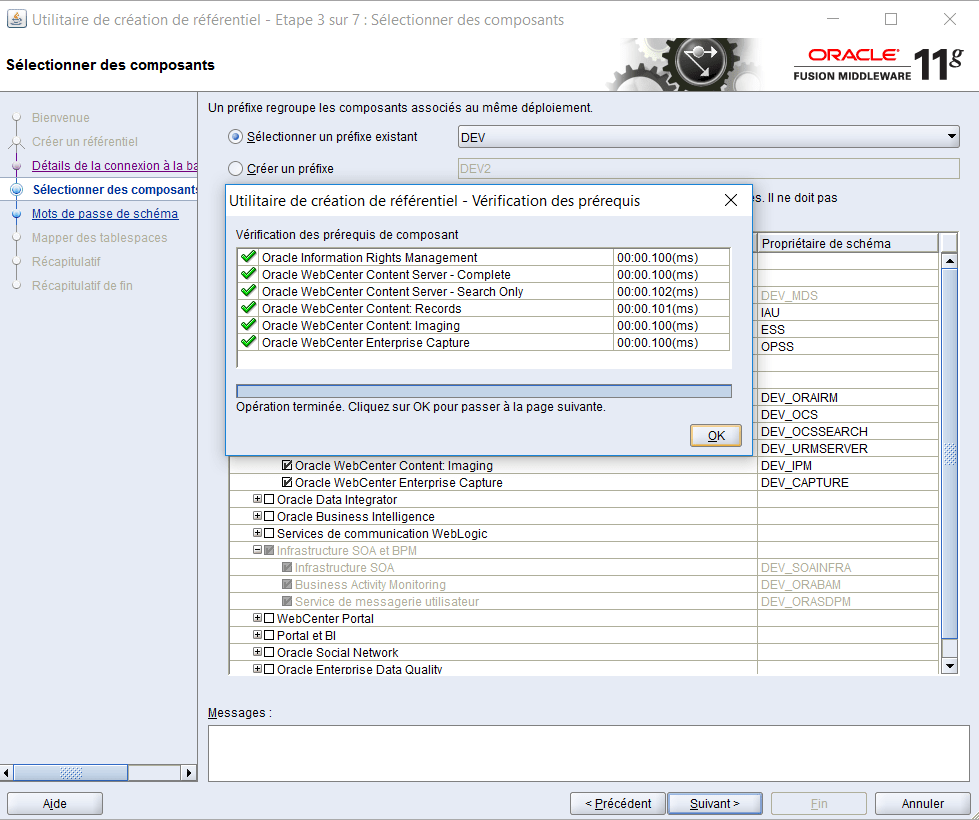This screenshot has width=979, height=820.
Task: Select the 'Créer un préfixe' radio button
Action: [236, 169]
